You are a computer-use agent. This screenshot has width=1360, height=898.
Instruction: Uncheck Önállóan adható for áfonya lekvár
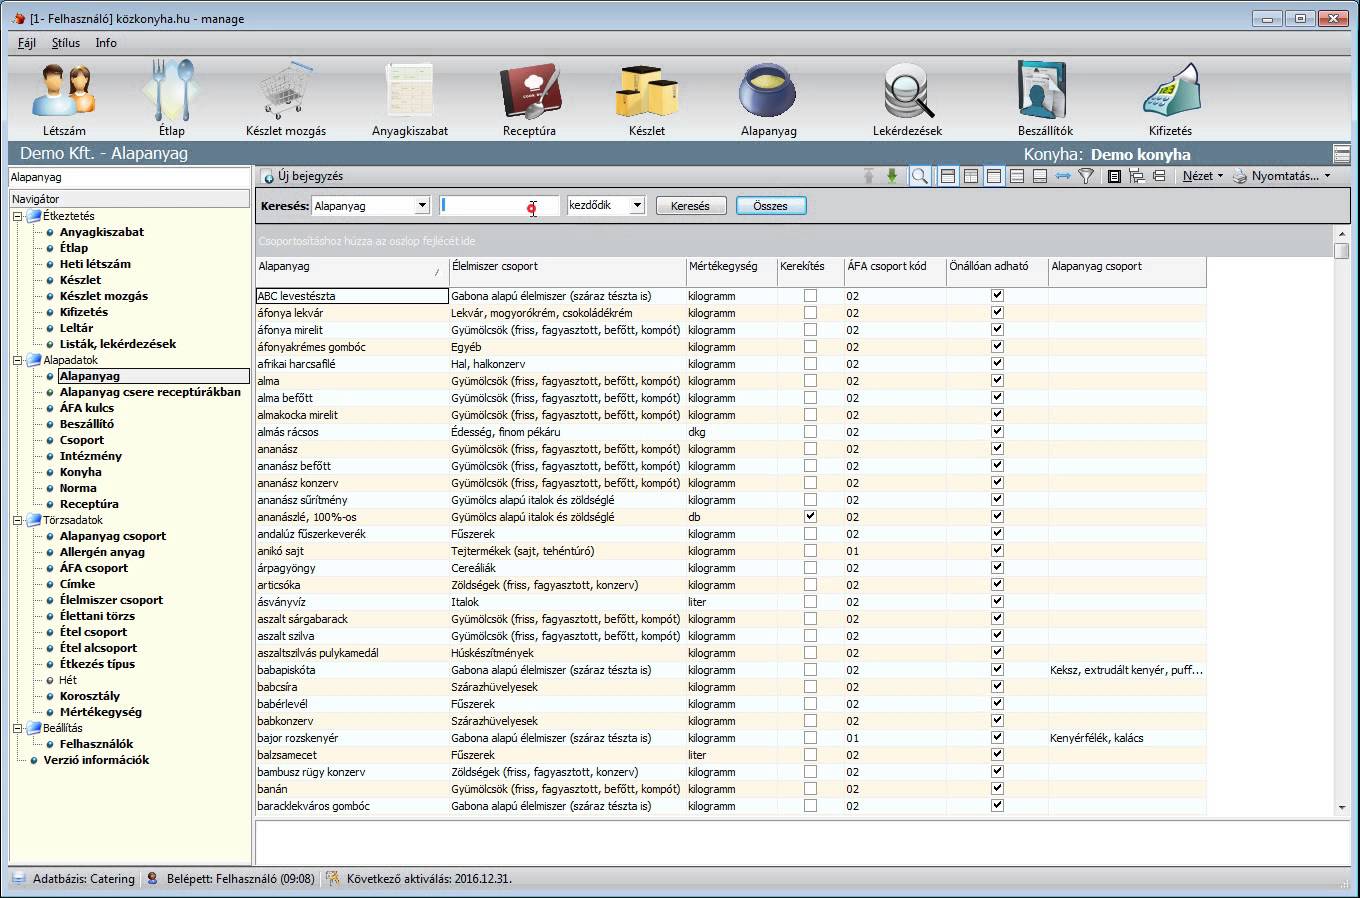coord(997,313)
